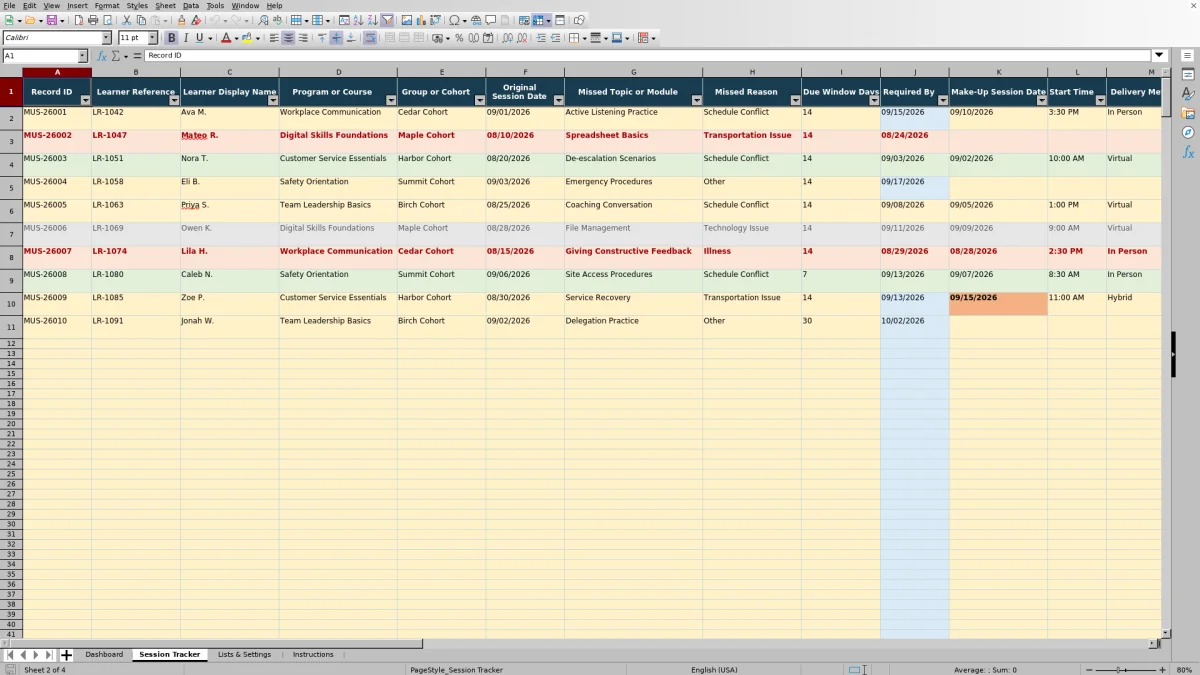1200x675 pixels.
Task: Insert a chart
Action: (421, 20)
